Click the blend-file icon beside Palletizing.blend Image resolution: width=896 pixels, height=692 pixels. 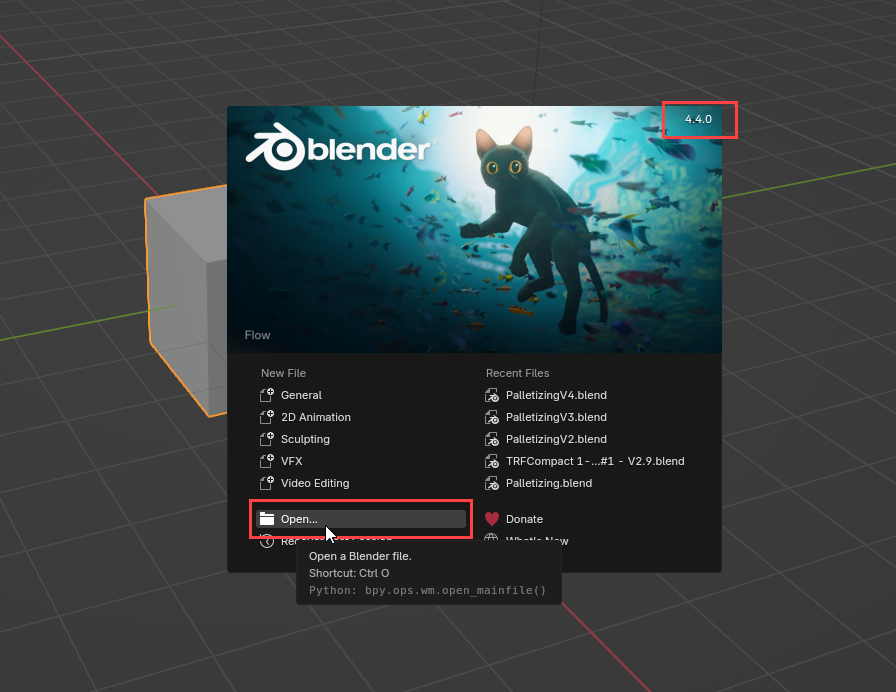(492, 483)
